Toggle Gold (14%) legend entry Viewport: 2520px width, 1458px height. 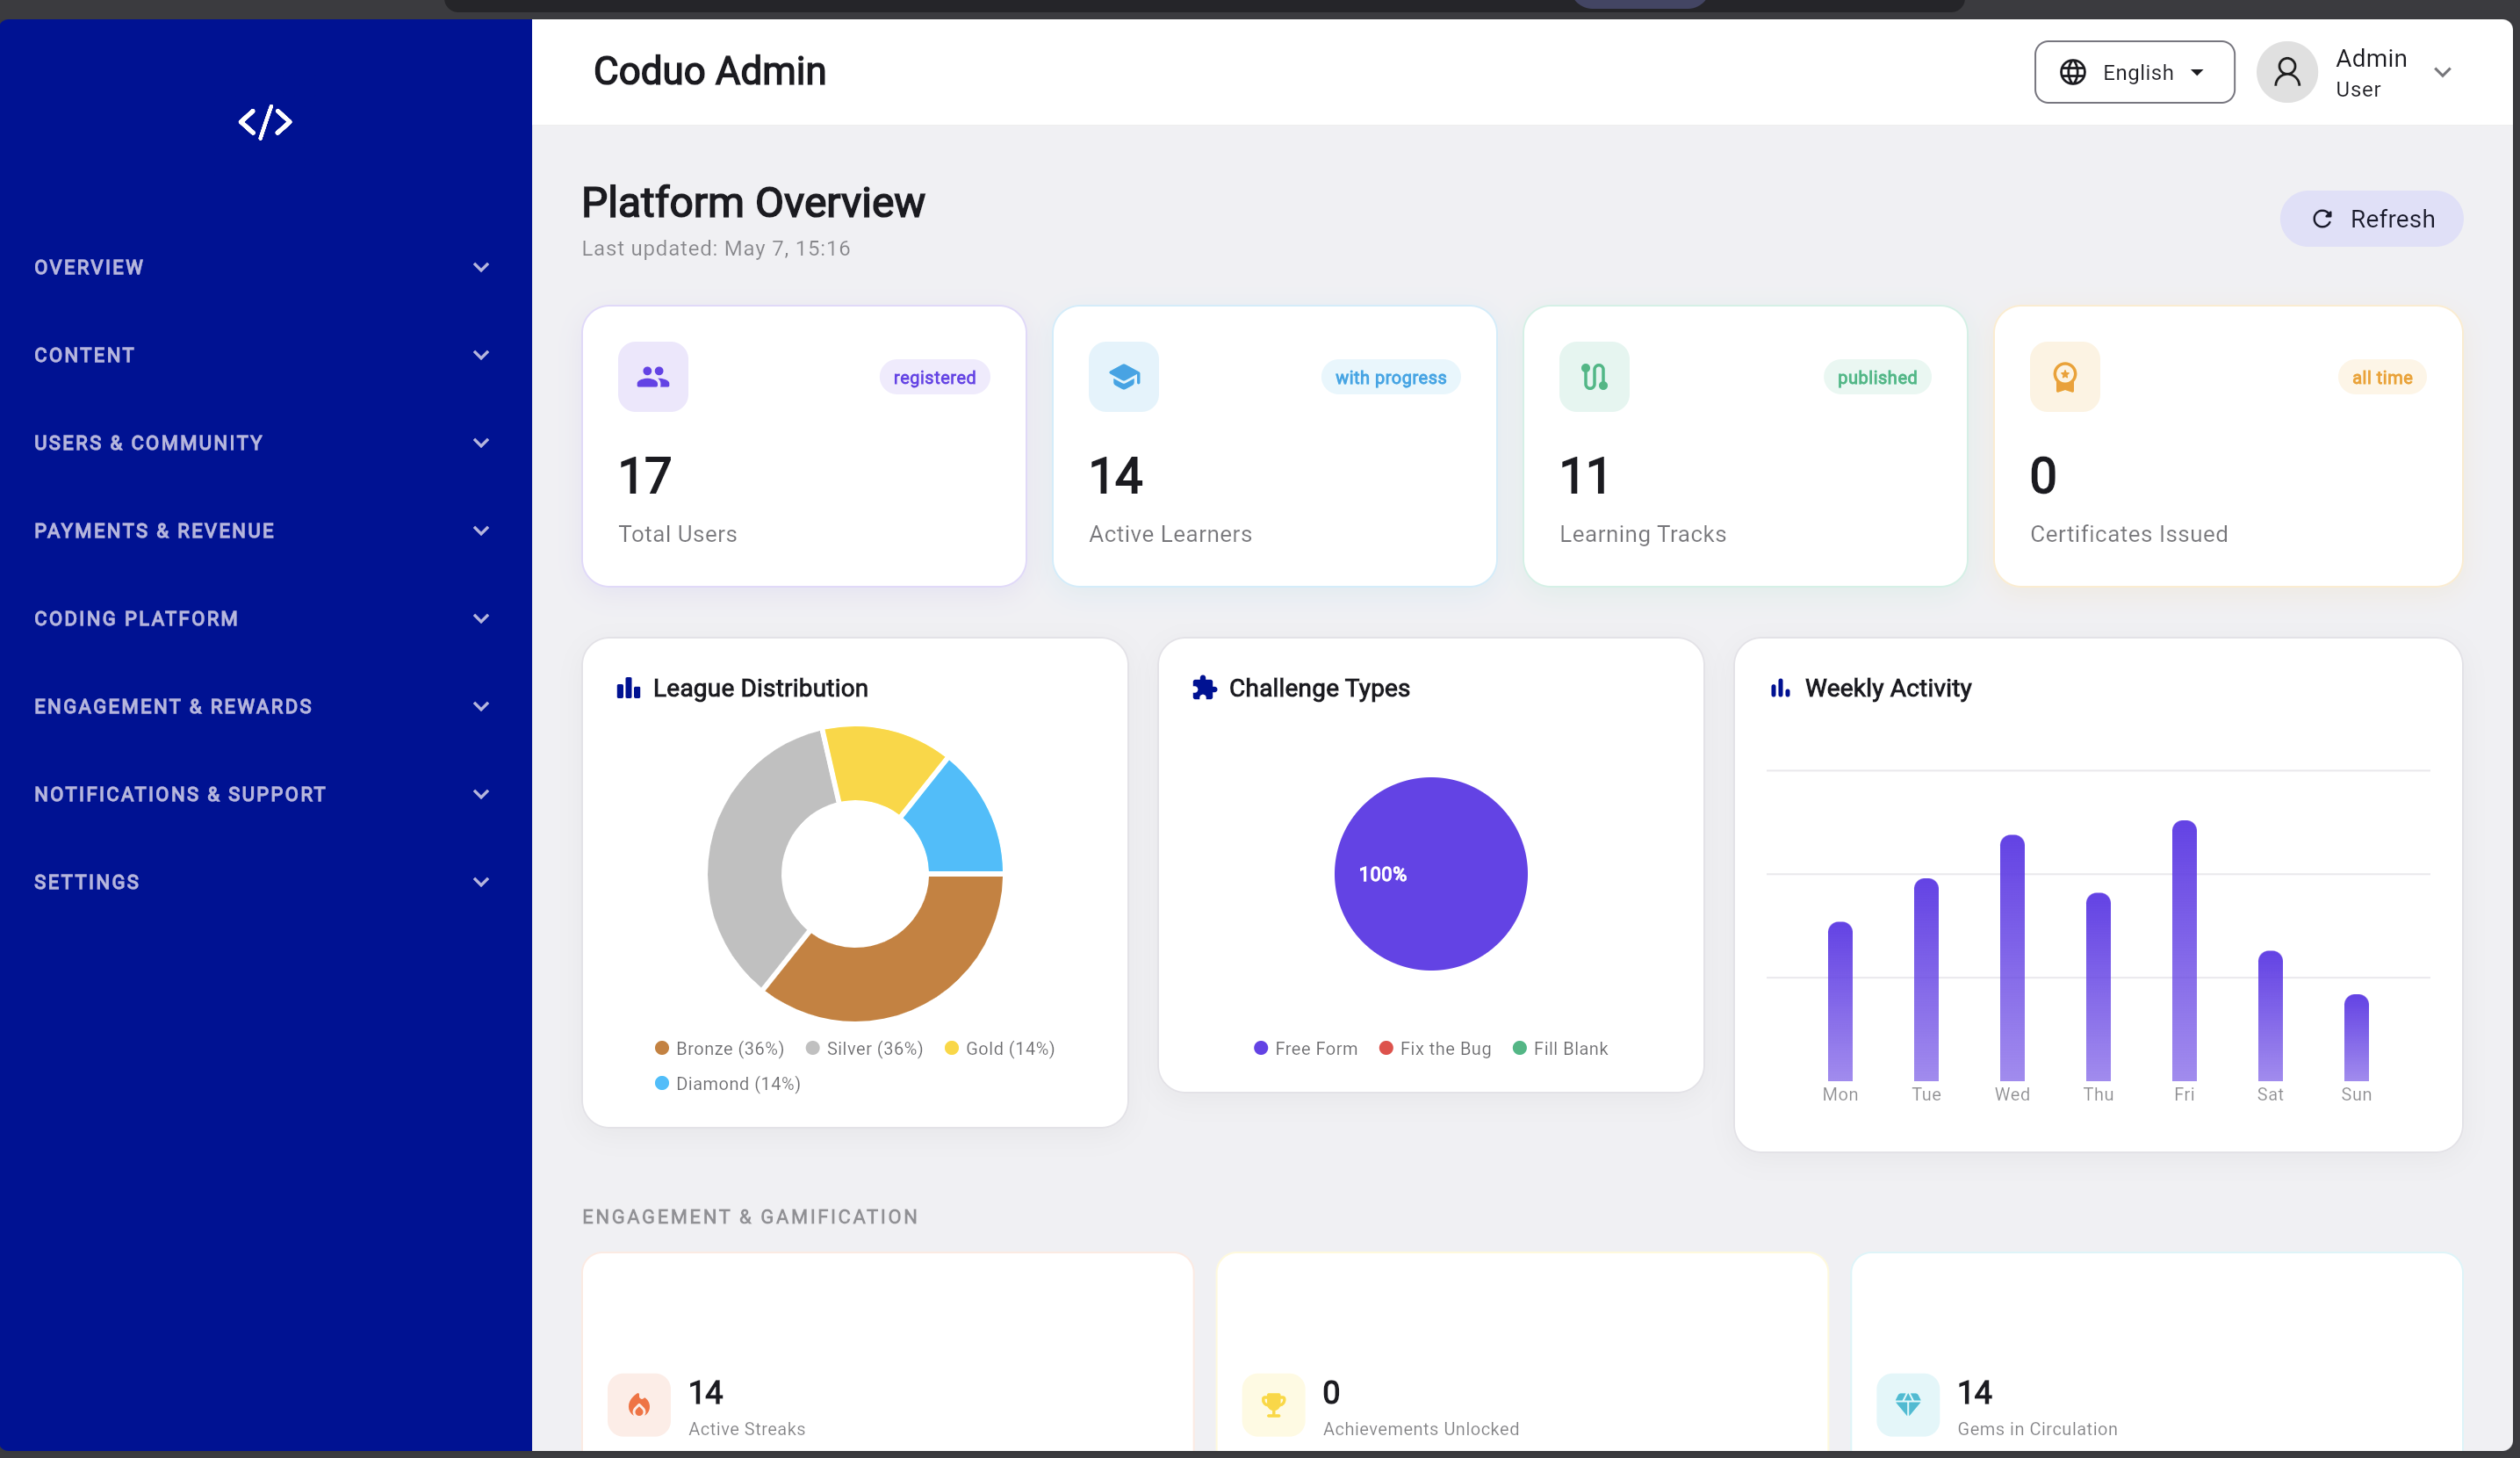point(1000,1048)
